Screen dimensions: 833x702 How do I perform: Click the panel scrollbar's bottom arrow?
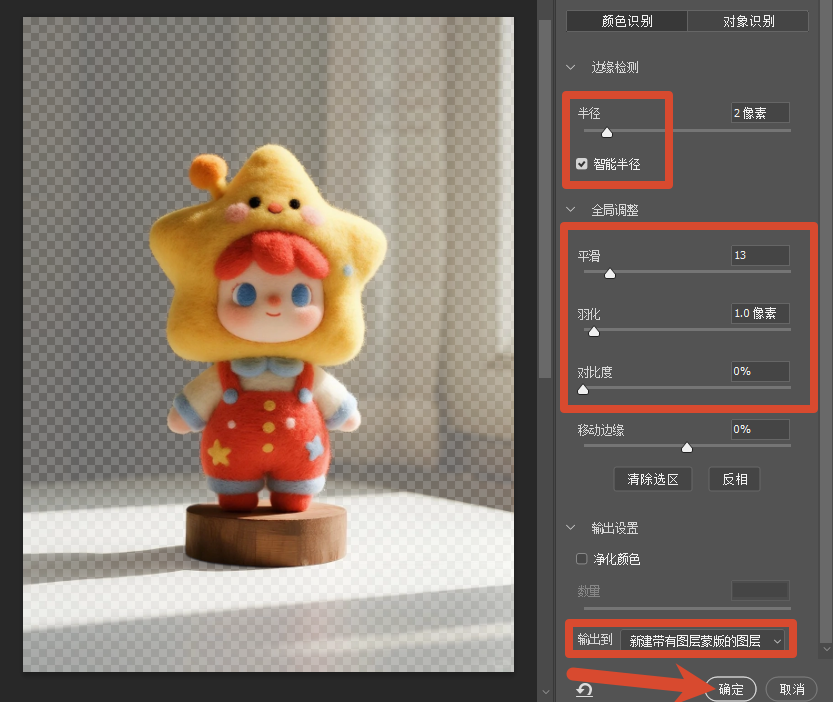[x=827, y=649]
